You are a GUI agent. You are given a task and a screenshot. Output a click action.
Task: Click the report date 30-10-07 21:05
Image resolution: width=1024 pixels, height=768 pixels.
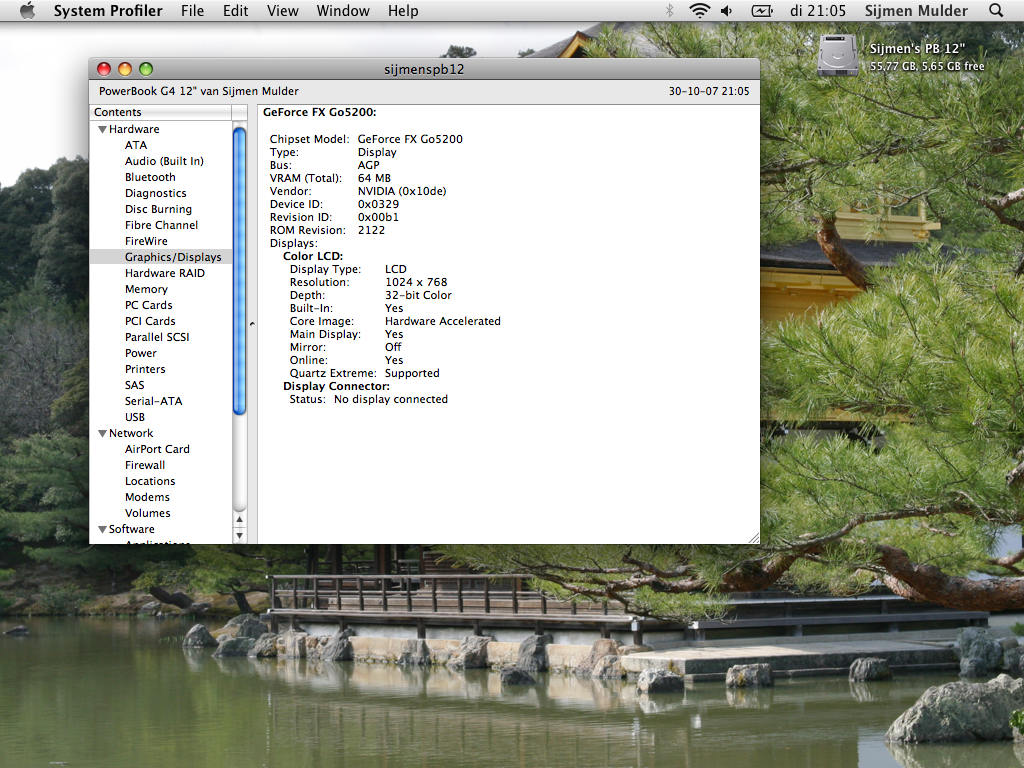[x=709, y=91]
